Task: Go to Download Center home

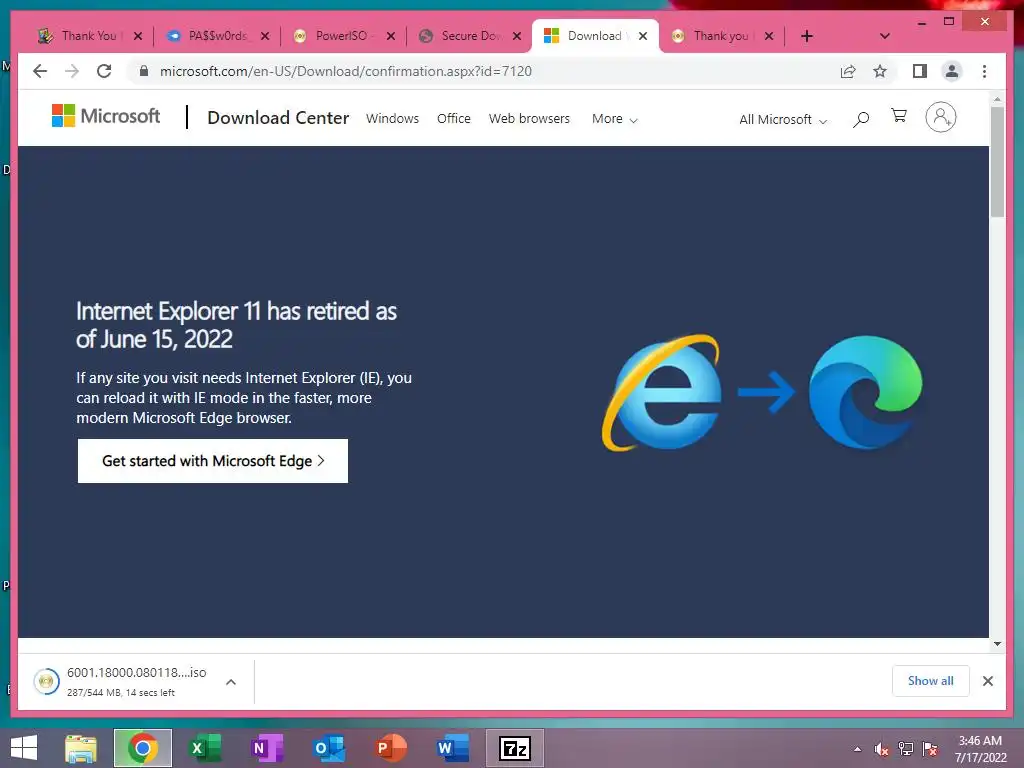Action: [x=278, y=118]
